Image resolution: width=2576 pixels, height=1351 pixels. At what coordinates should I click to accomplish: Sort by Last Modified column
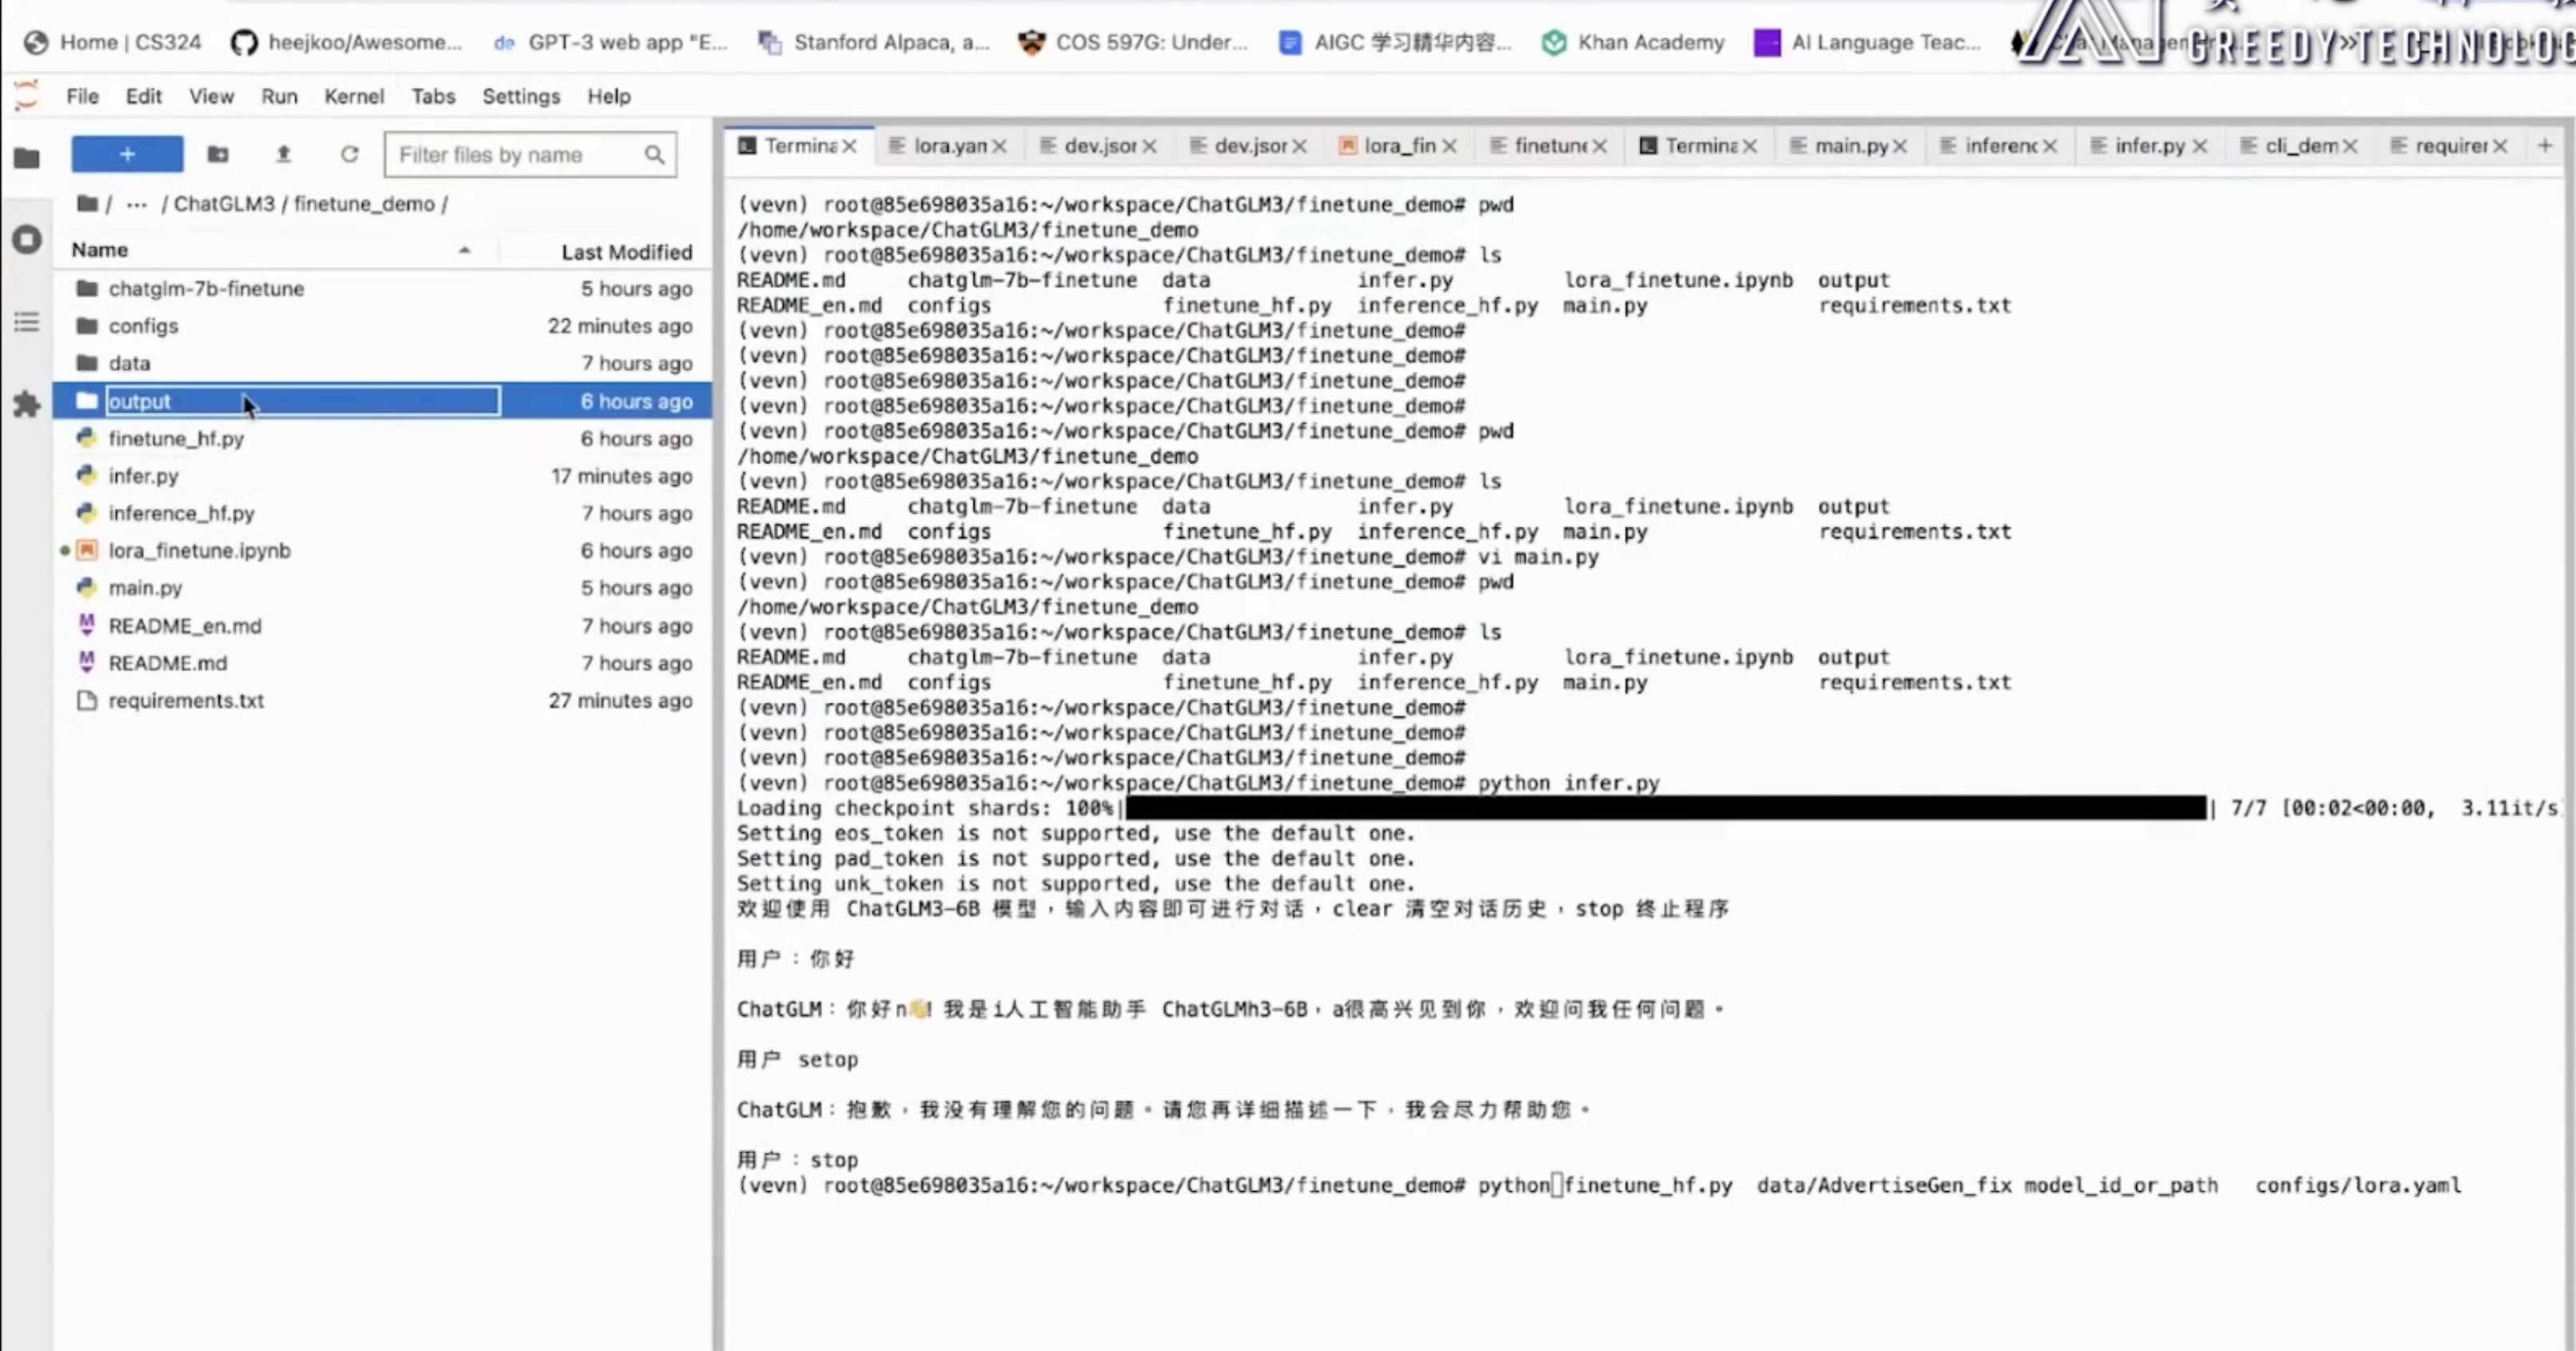click(626, 252)
